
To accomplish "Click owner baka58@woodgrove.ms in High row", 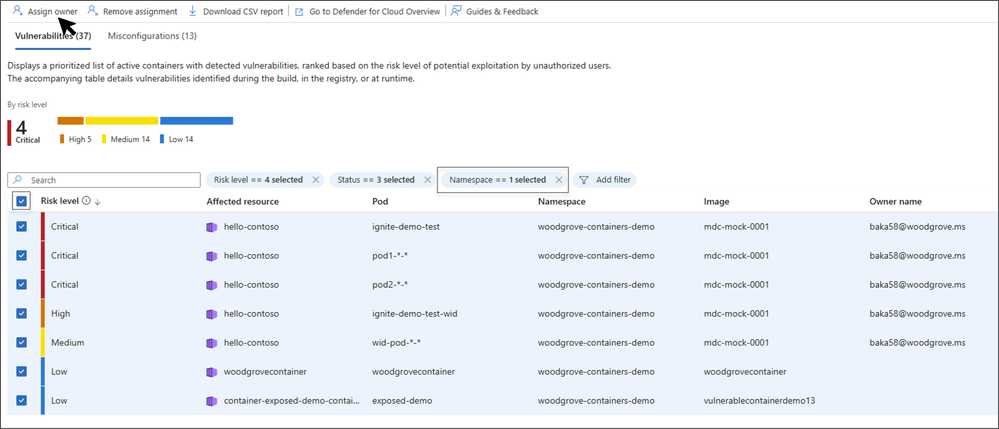I will pos(918,314).
